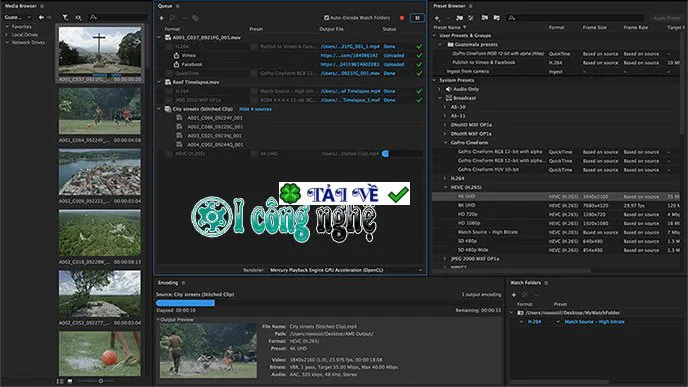Click source icon for Roof Timelapse.mov
688x387 pixels.
point(168,82)
